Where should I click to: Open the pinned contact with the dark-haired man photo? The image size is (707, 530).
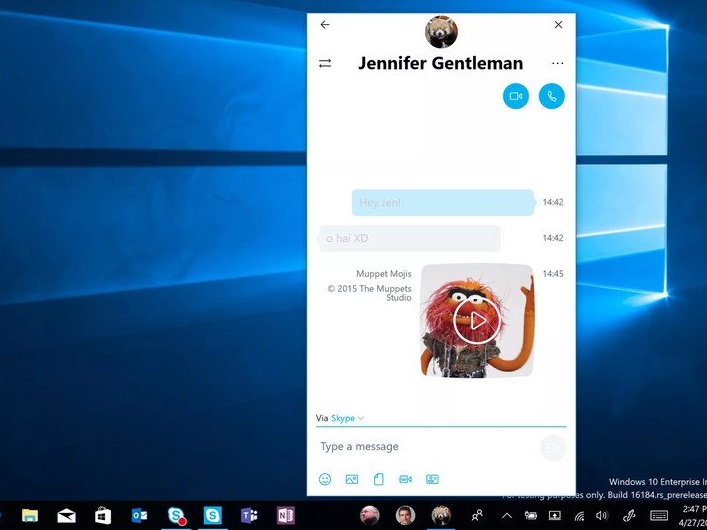[405, 515]
